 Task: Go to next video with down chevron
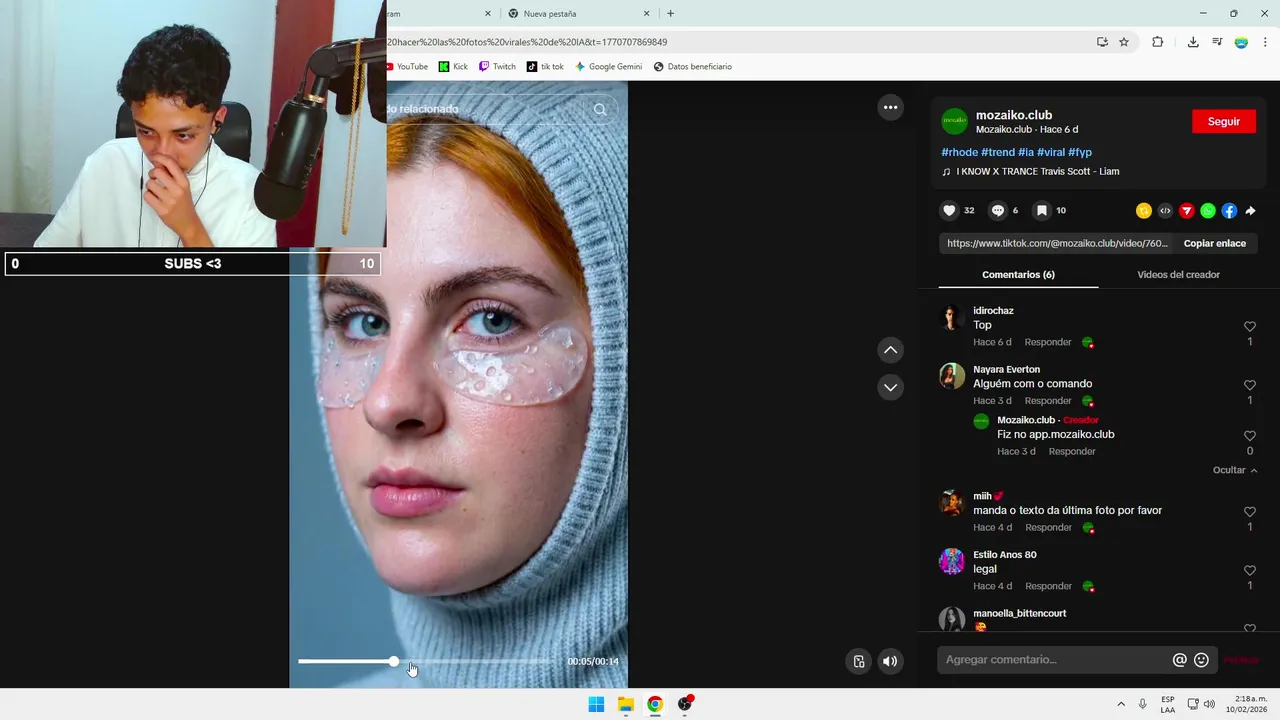[x=890, y=387]
